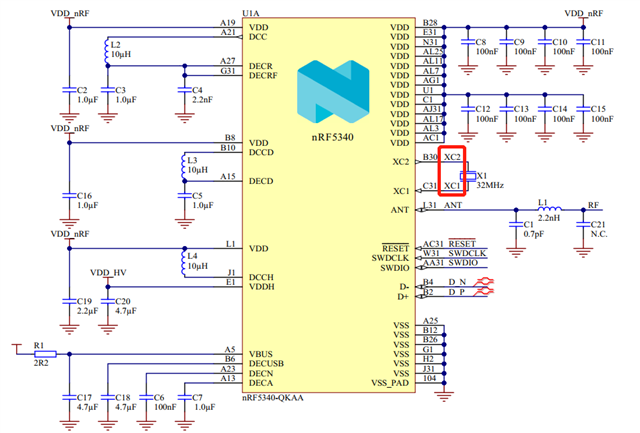The height and width of the screenshot is (433, 640).
Task: Click the DECN pin name
Action: coord(261,373)
